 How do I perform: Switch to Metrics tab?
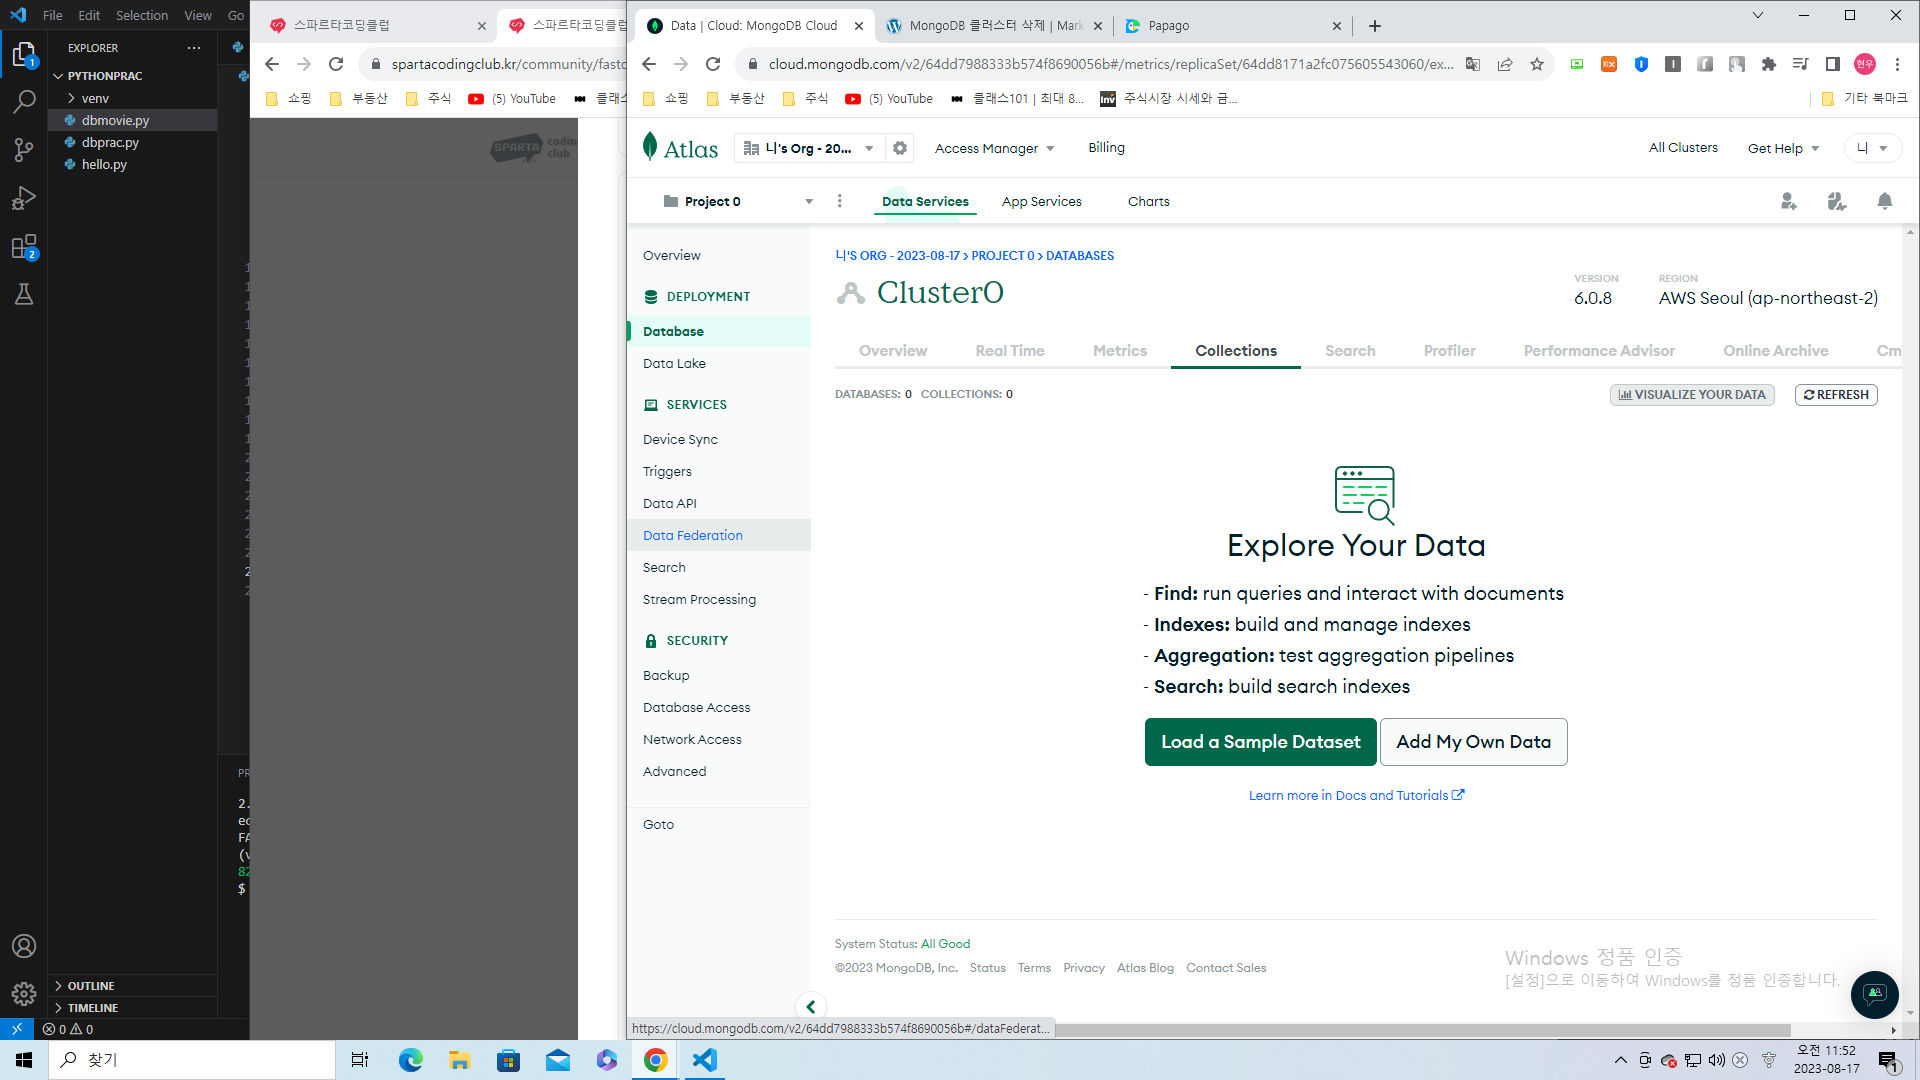click(1120, 351)
